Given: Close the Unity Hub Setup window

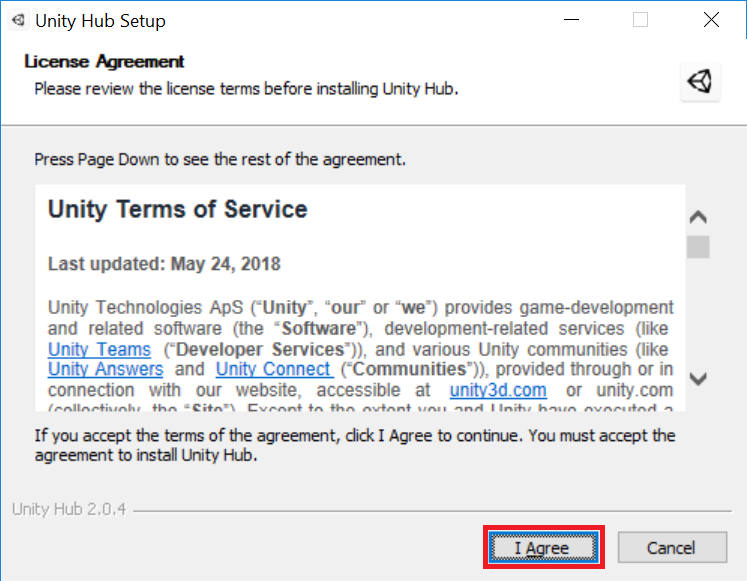Looking at the screenshot, I should (711, 20).
